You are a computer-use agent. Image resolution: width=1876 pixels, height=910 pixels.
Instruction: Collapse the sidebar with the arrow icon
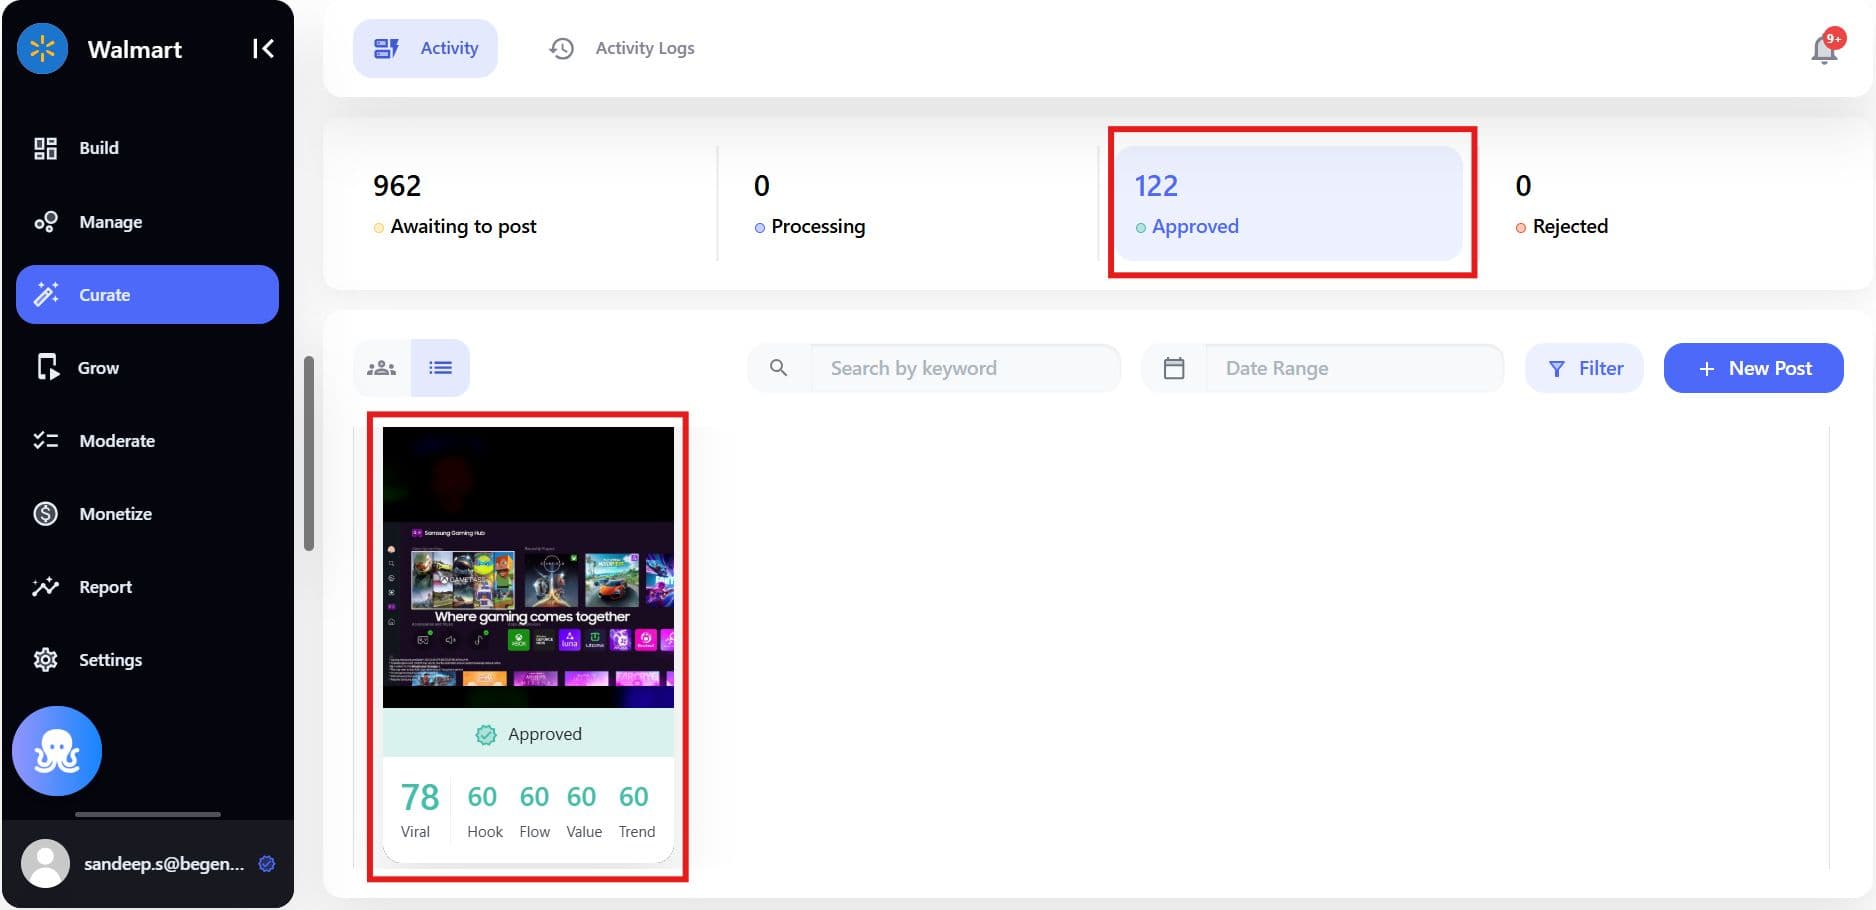[263, 48]
